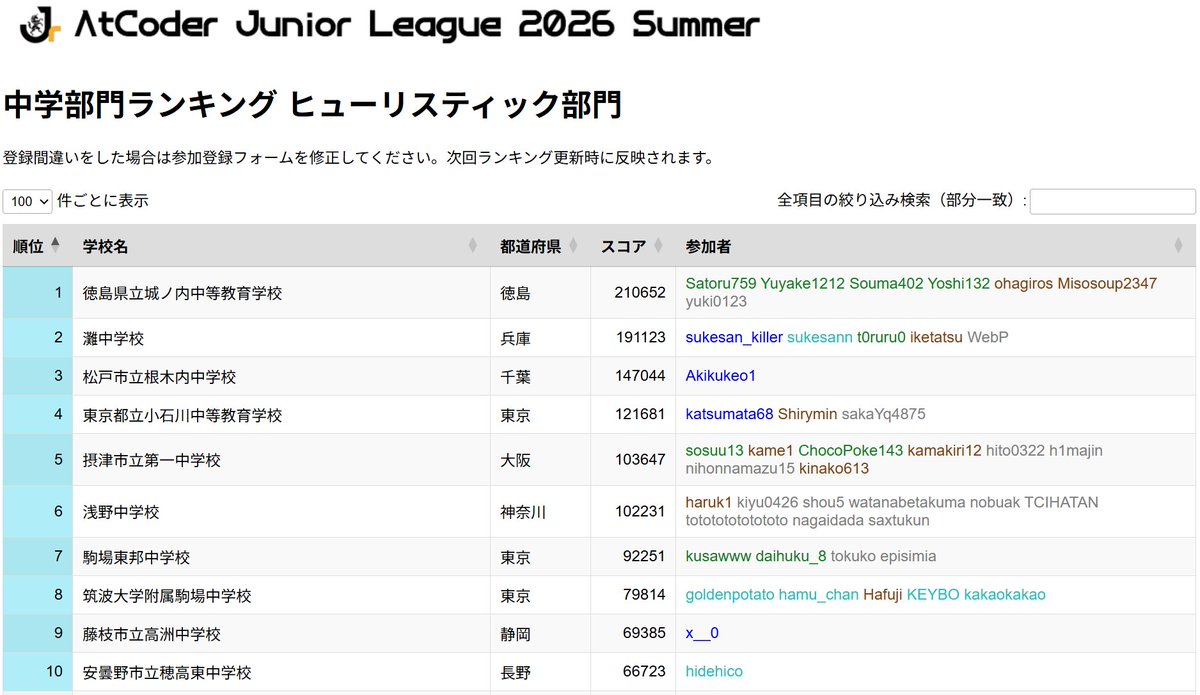The image size is (1200, 695).
Task: Open participant Hafuji profile
Action: [883, 595]
